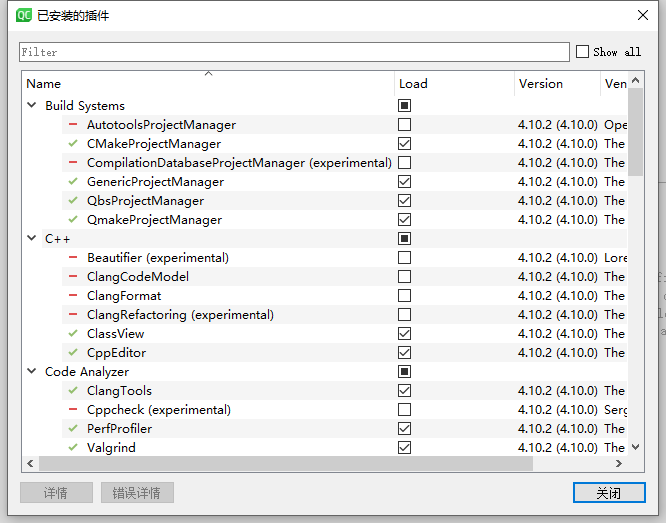The height and width of the screenshot is (523, 666).
Task: Click horizontal scrollbar right arrow
Action: pos(619,464)
